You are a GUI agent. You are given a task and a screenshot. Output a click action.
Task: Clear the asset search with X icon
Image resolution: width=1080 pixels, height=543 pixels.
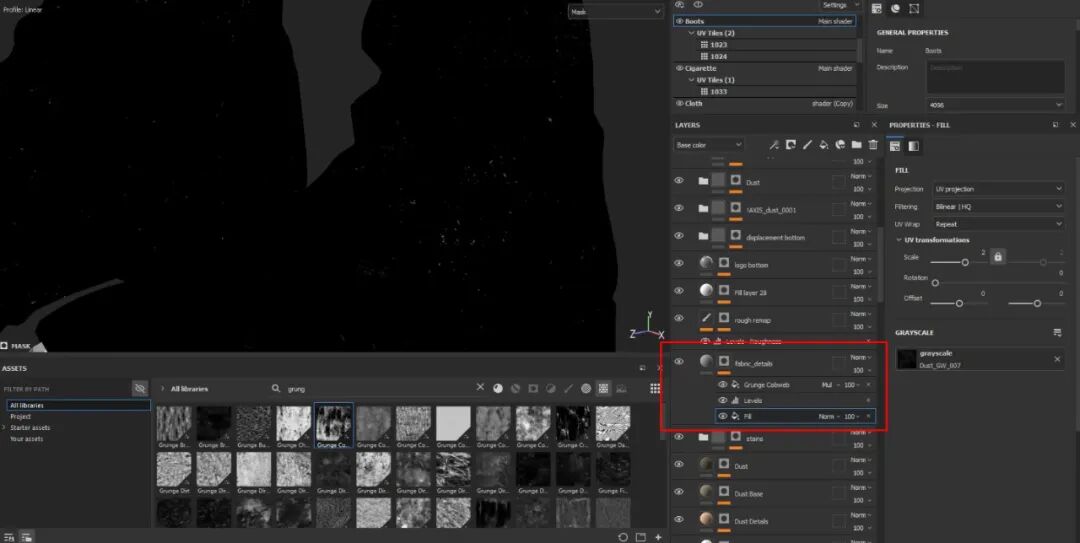[x=480, y=388]
